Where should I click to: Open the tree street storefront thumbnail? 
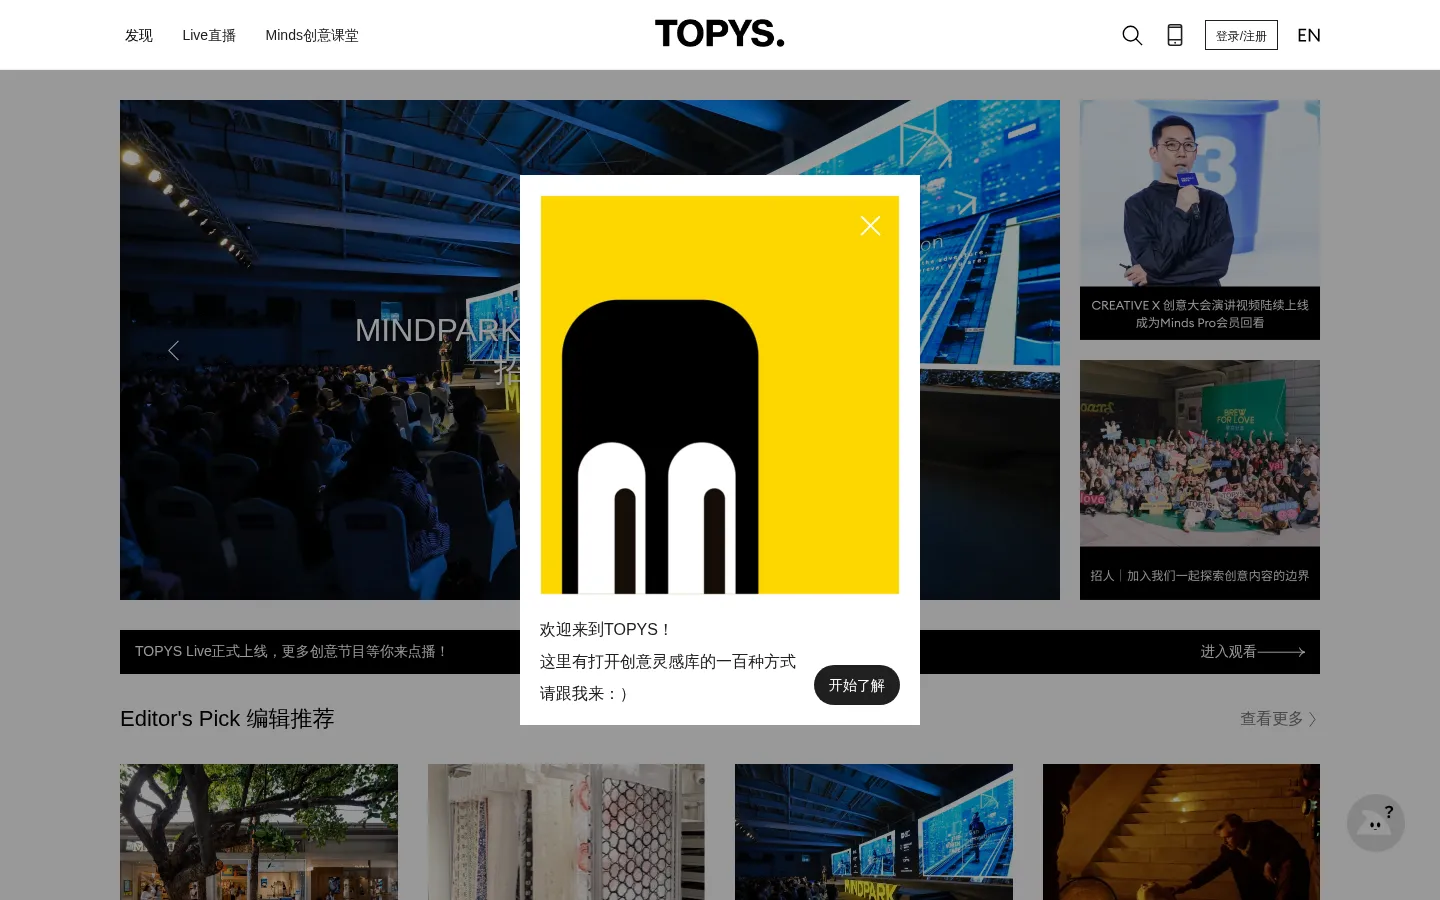click(259, 832)
